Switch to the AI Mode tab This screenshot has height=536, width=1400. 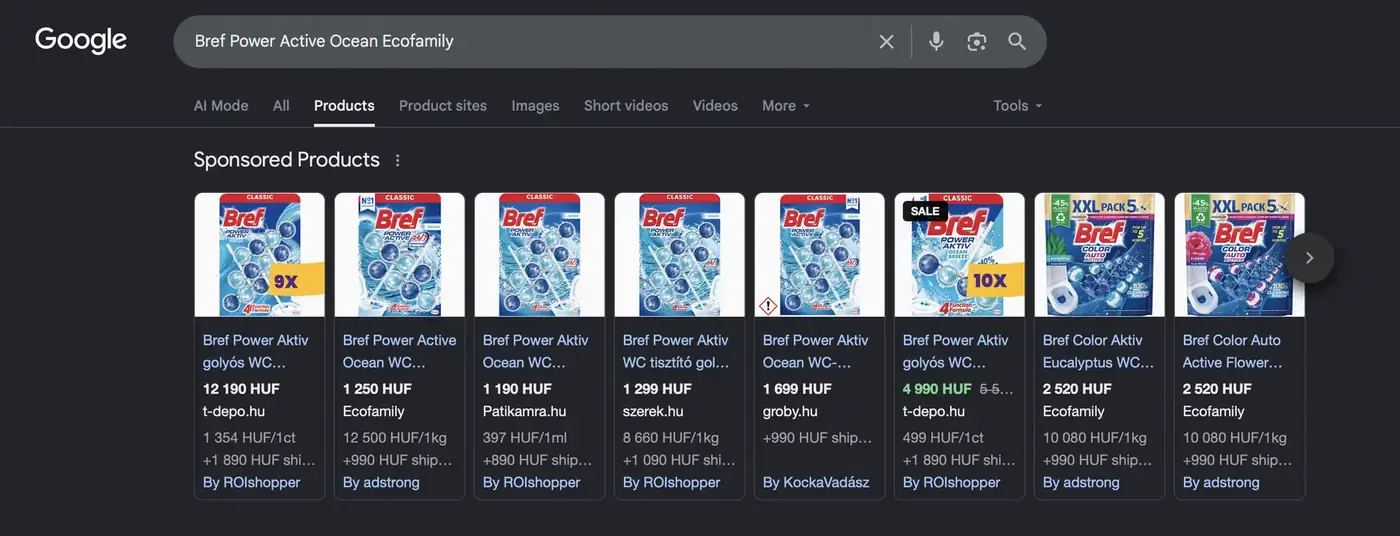221,105
